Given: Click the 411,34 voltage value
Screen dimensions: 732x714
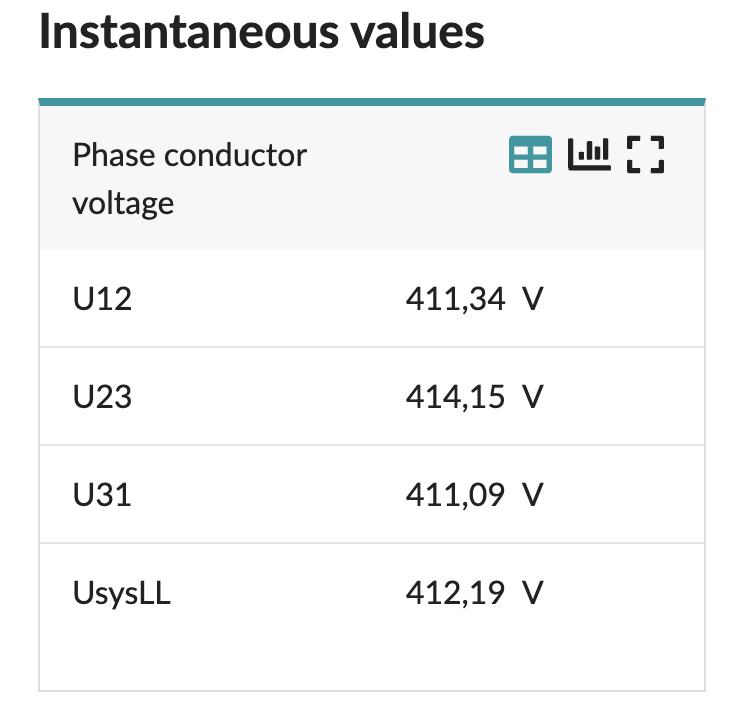Looking at the screenshot, I should 455,299.
